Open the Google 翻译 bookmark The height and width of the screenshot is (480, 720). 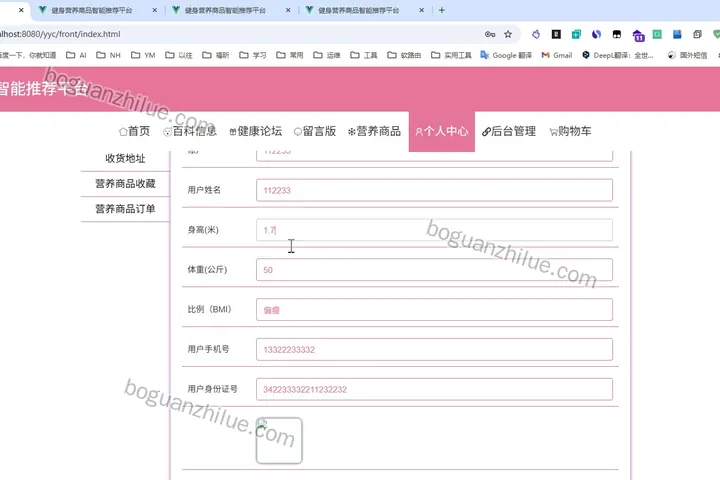click(x=506, y=55)
